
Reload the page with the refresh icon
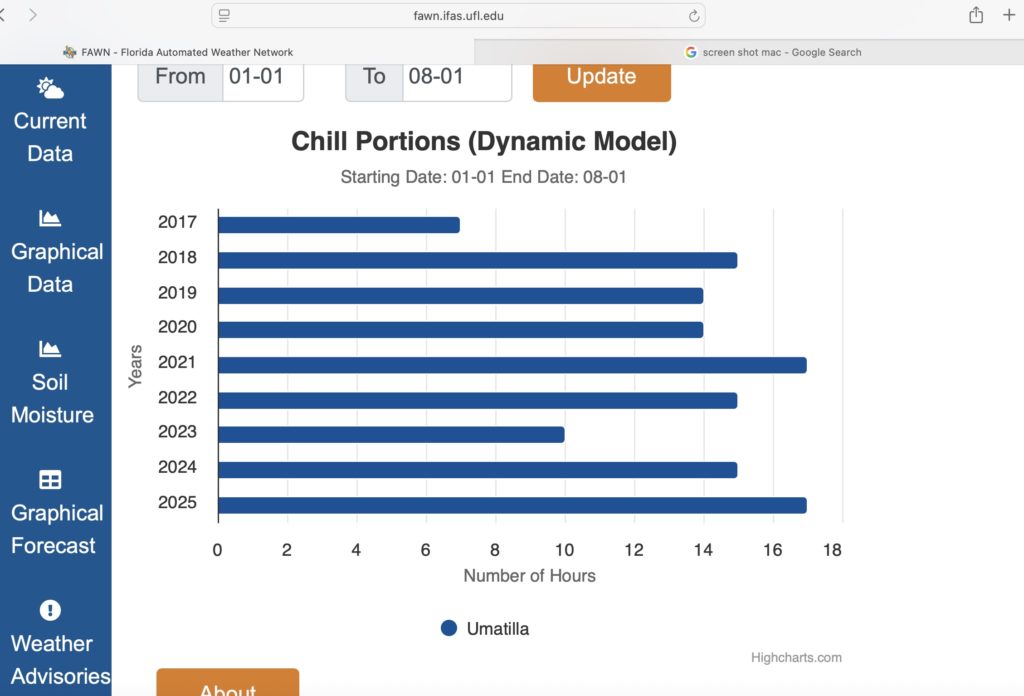tap(693, 15)
